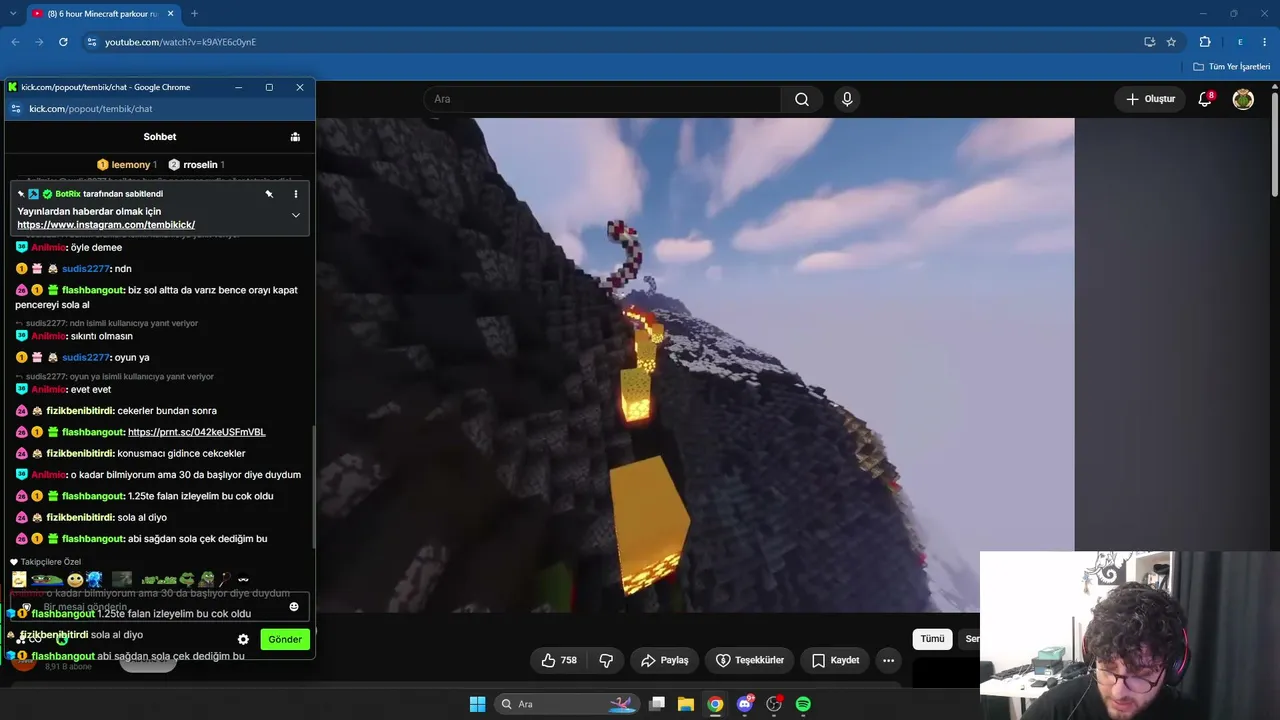
Task: Bookmark this YouTube page with the star
Action: click(x=1171, y=42)
